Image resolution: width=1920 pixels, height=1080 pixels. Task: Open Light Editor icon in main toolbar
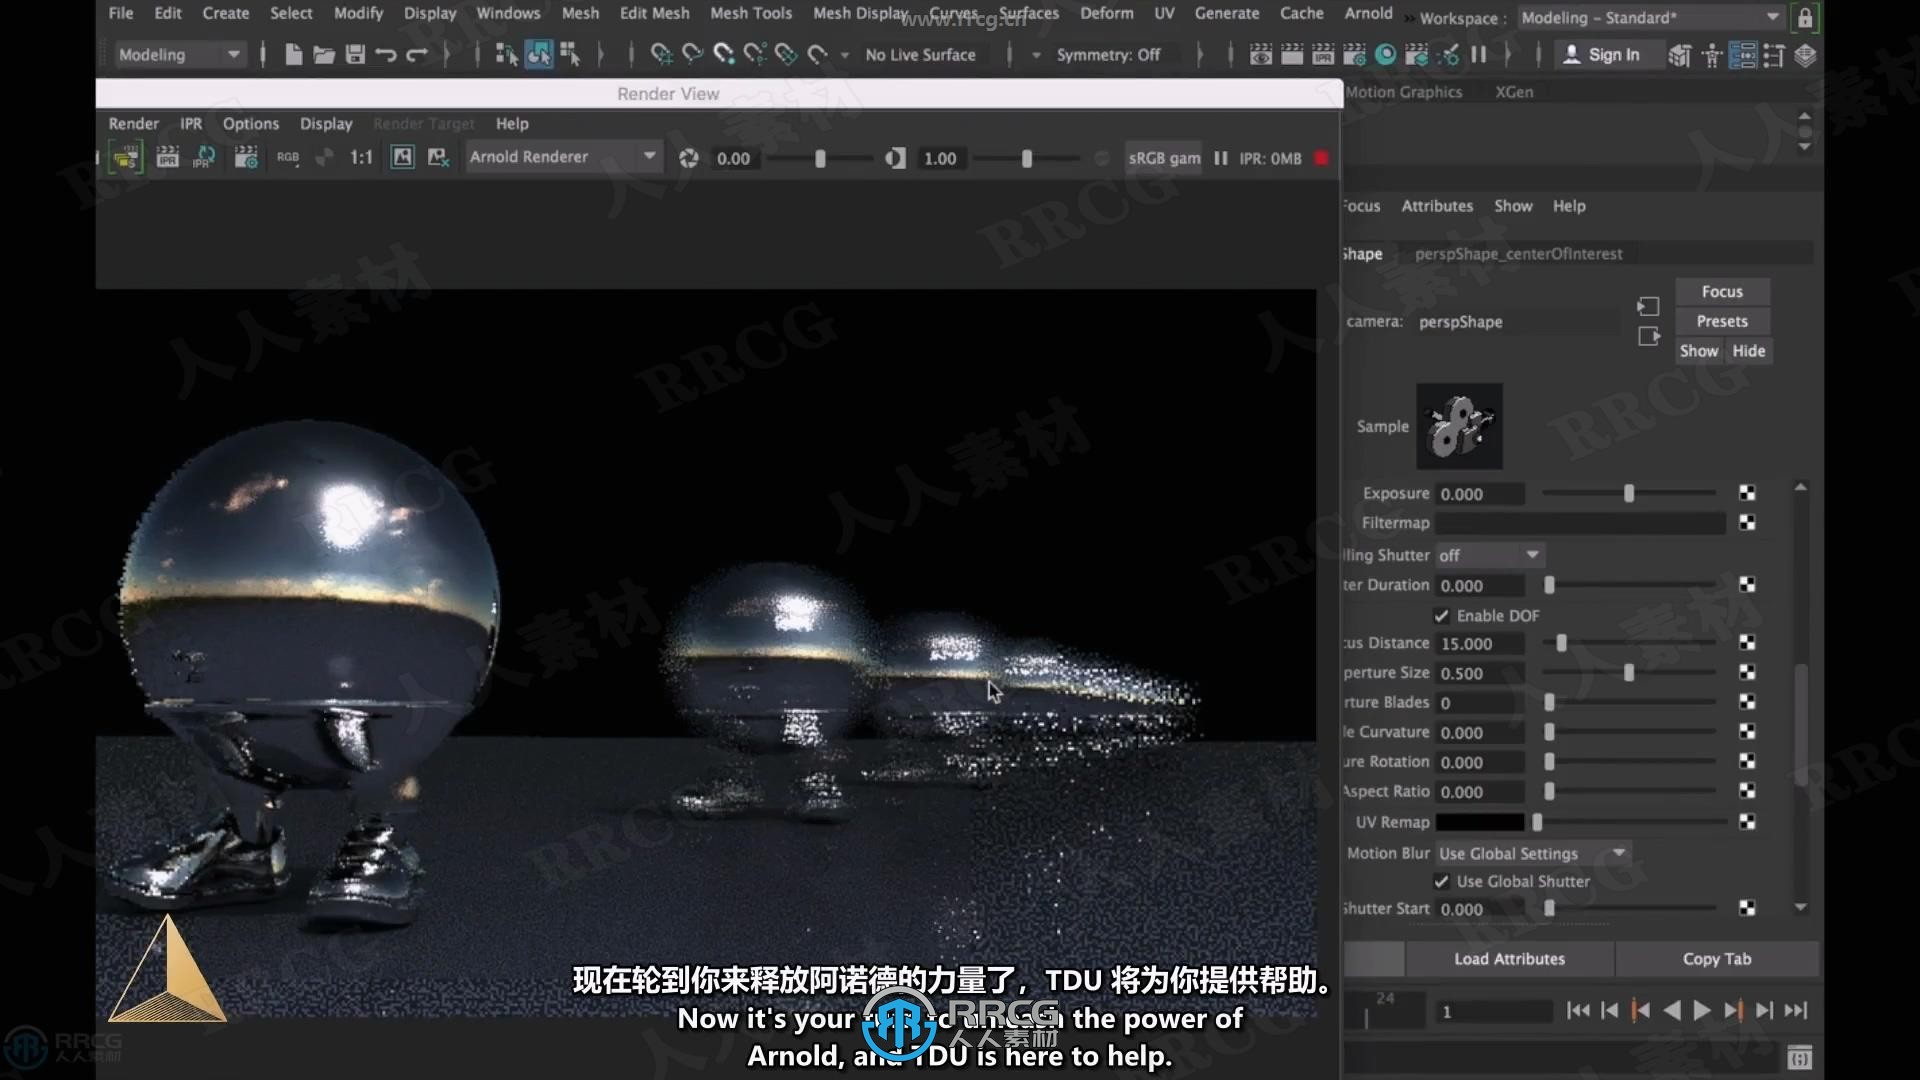1448,54
